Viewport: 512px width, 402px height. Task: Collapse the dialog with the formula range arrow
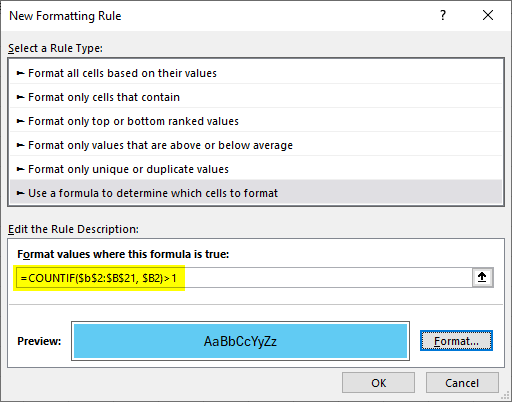pyautogui.click(x=482, y=277)
